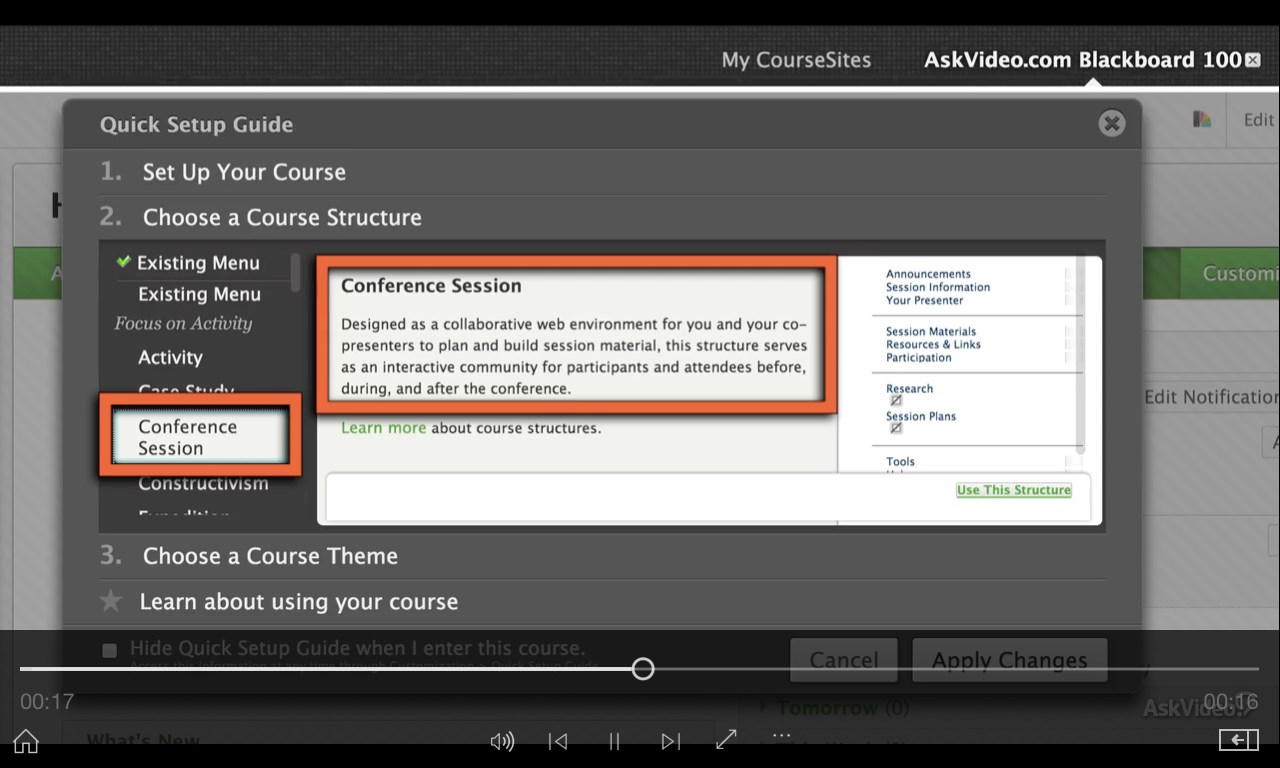Click Participation in preview menu
Image resolution: width=1280 pixels, height=768 pixels.
918,357
